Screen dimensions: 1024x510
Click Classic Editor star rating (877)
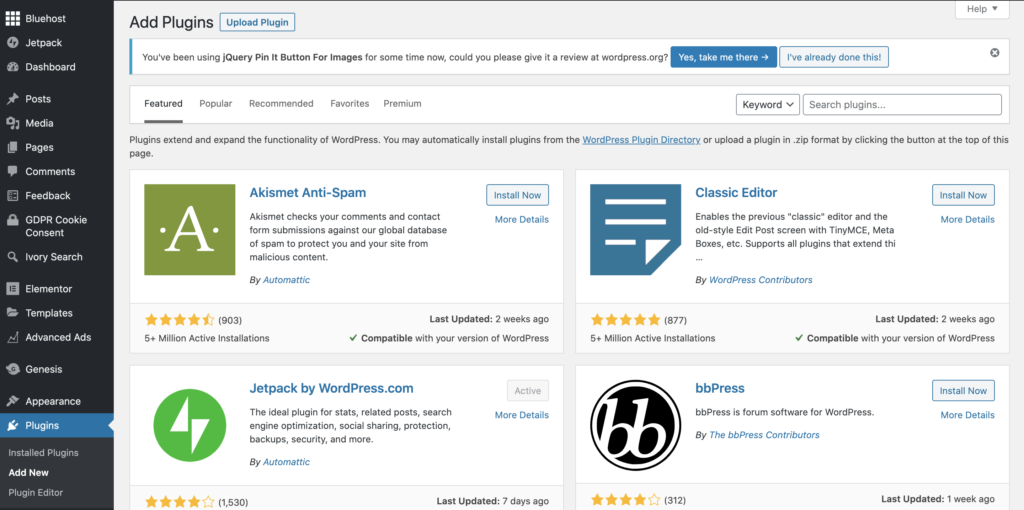coord(626,320)
